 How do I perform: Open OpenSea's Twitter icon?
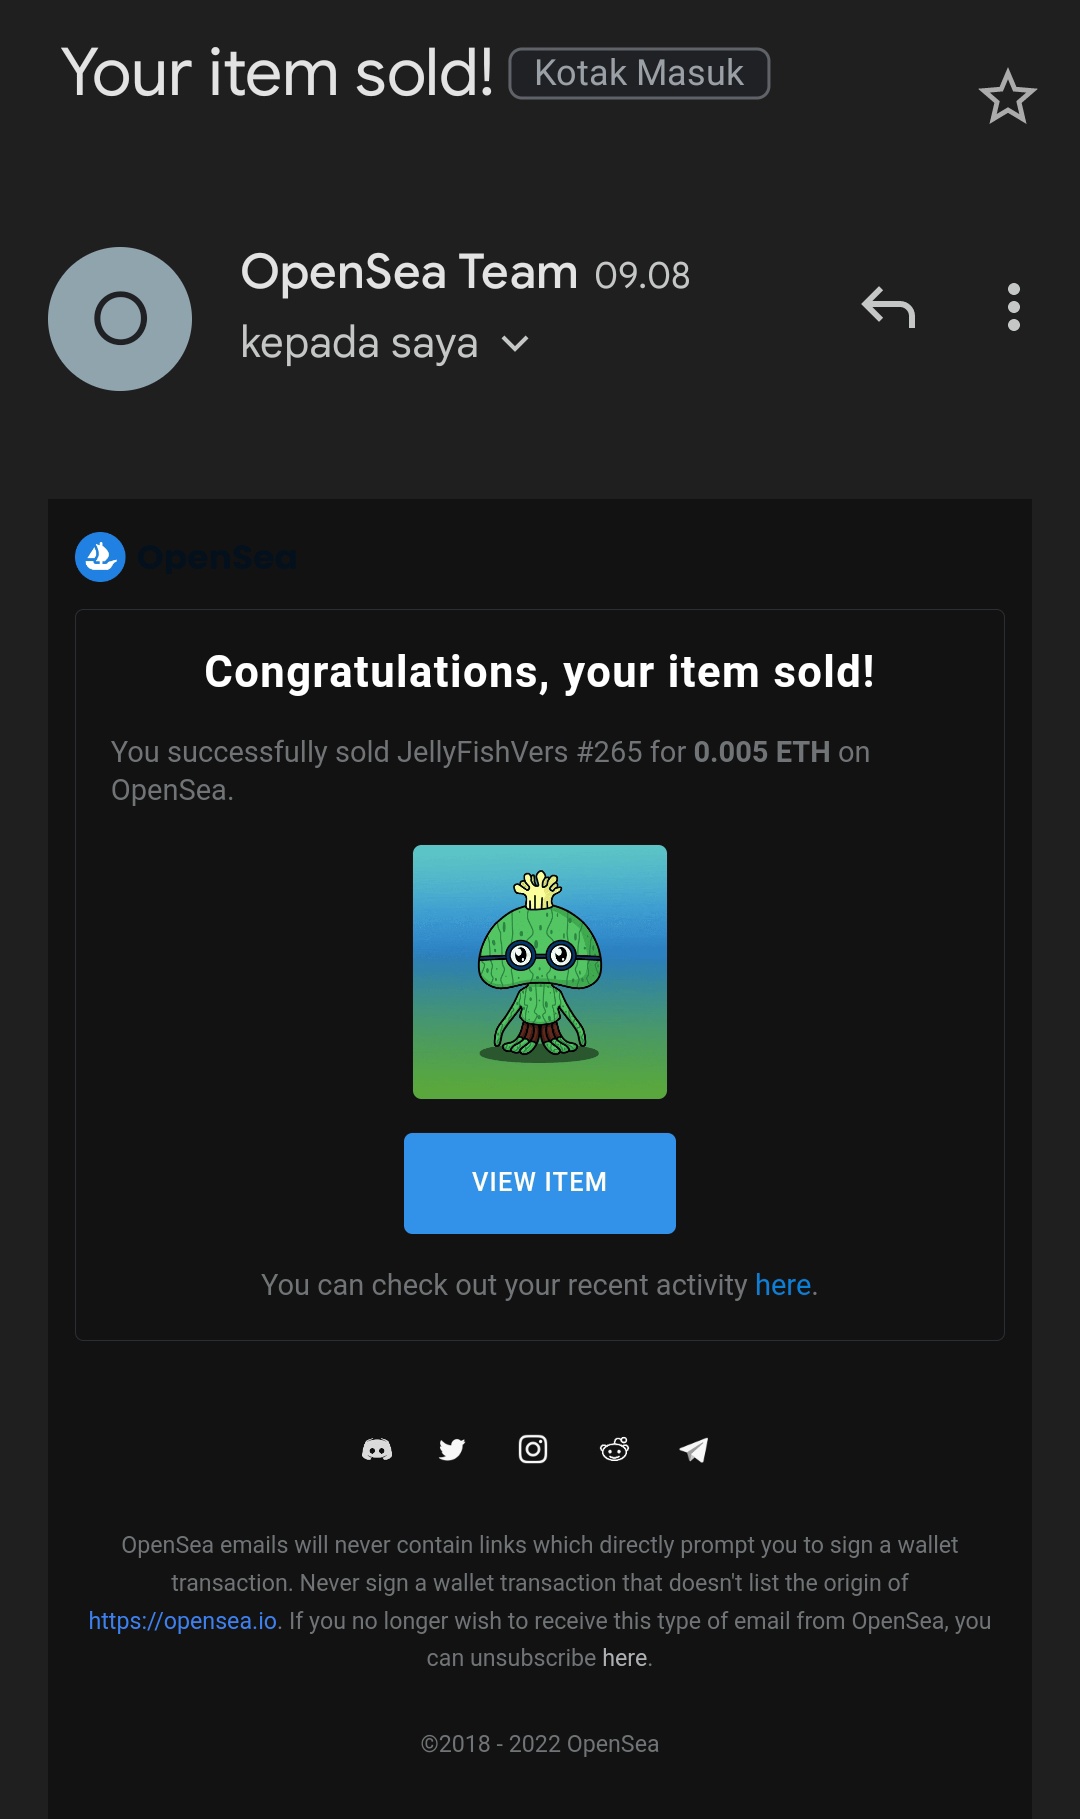(x=452, y=1450)
